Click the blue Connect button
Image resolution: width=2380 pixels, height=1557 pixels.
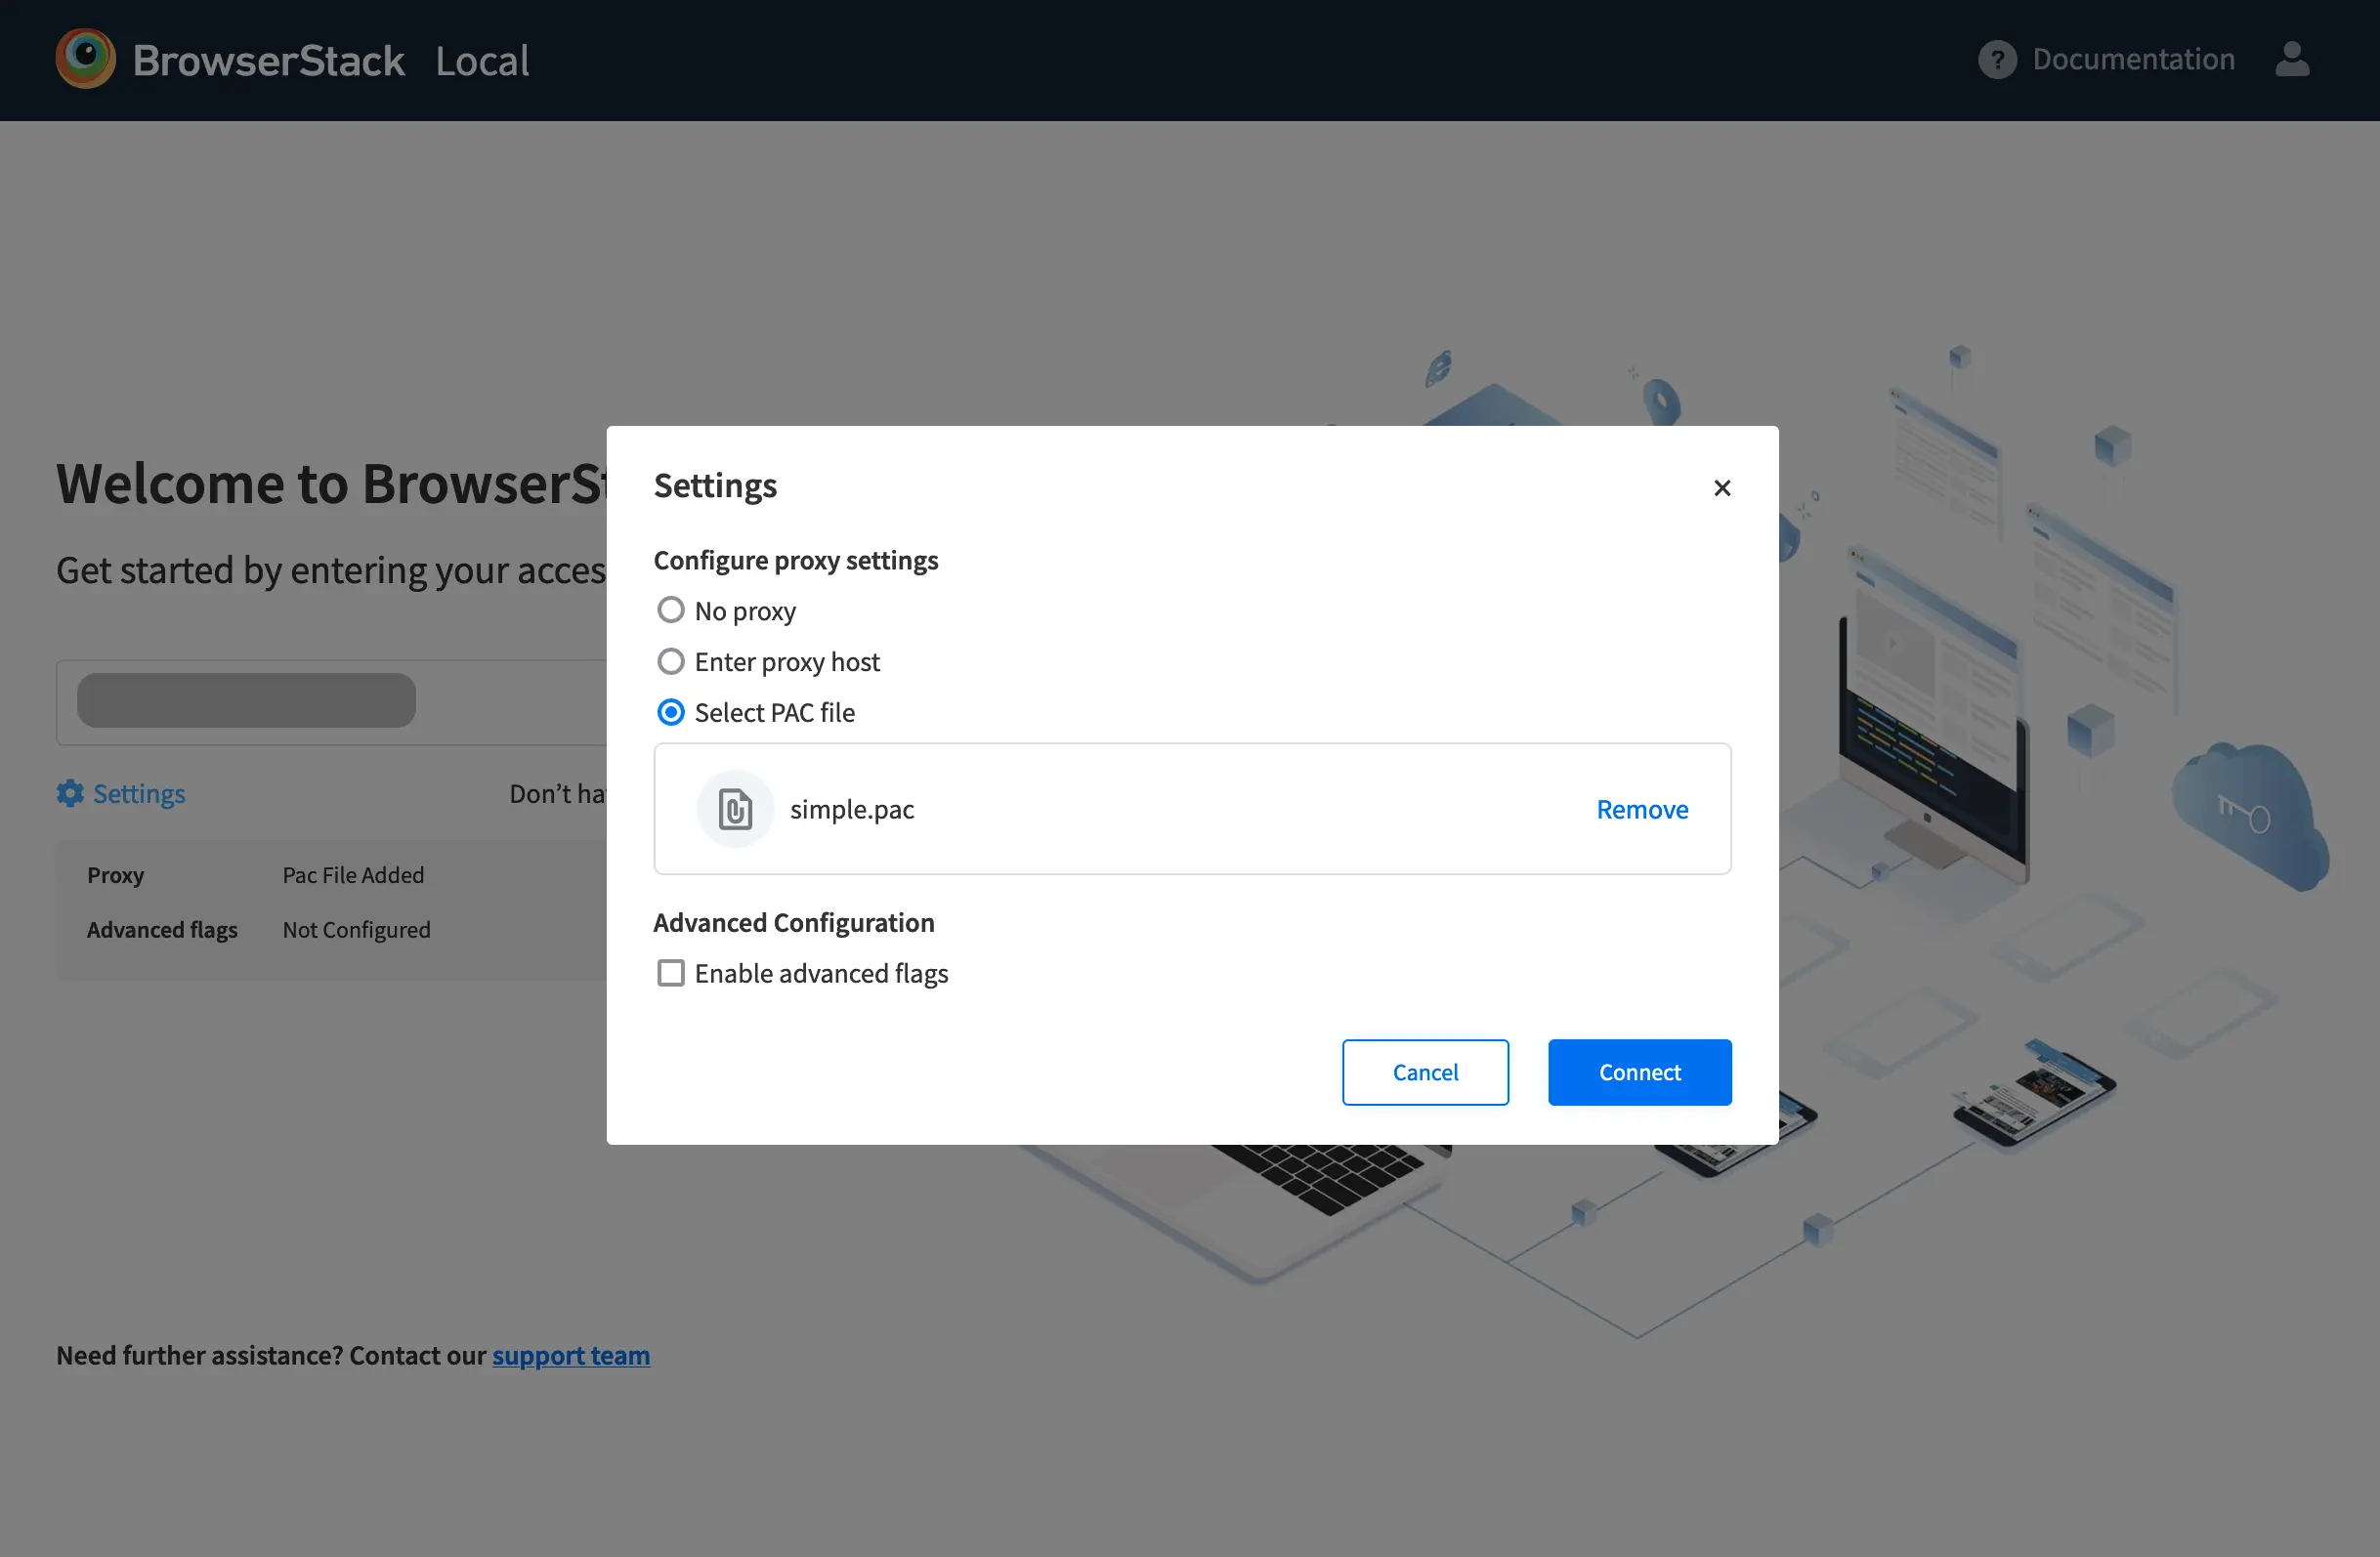click(x=1639, y=1072)
